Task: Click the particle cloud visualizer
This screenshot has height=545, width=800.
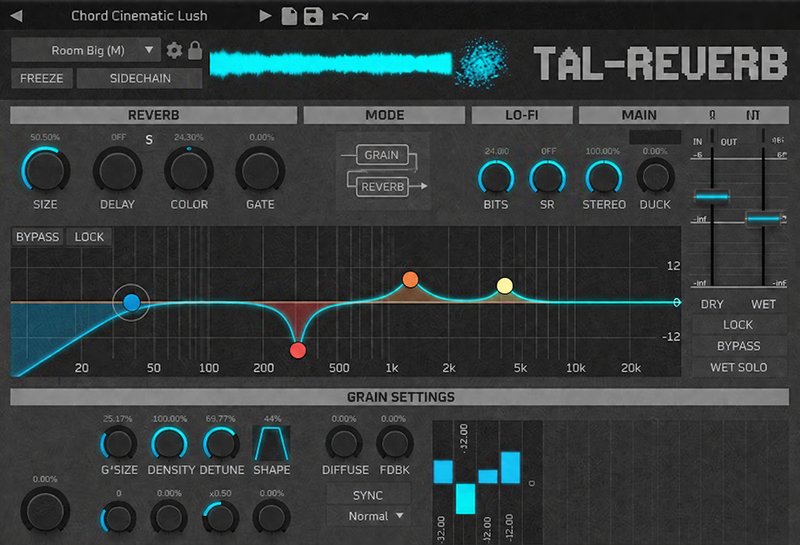Action: [x=482, y=62]
